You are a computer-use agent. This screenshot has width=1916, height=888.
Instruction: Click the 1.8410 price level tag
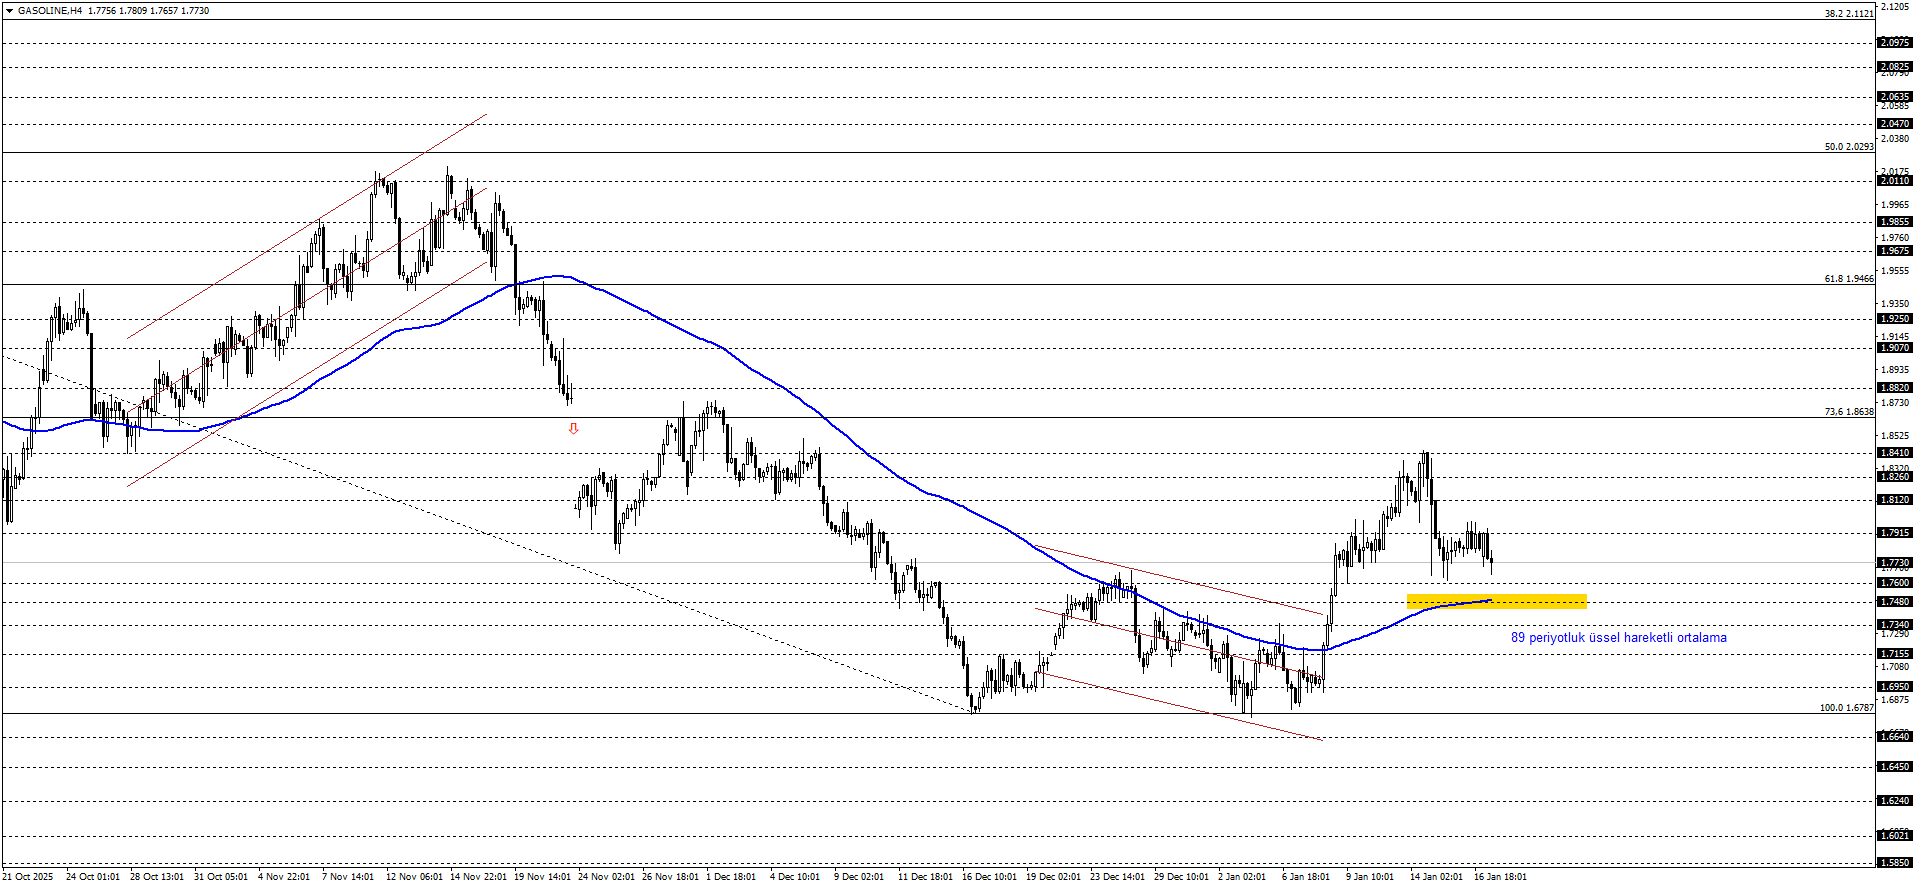point(1894,453)
